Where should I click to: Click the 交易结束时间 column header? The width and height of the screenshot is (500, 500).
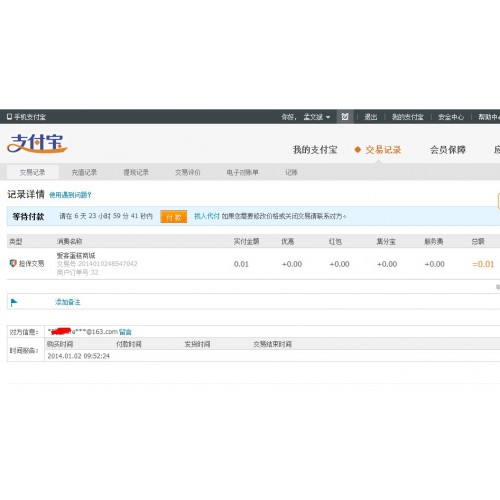pos(272,344)
